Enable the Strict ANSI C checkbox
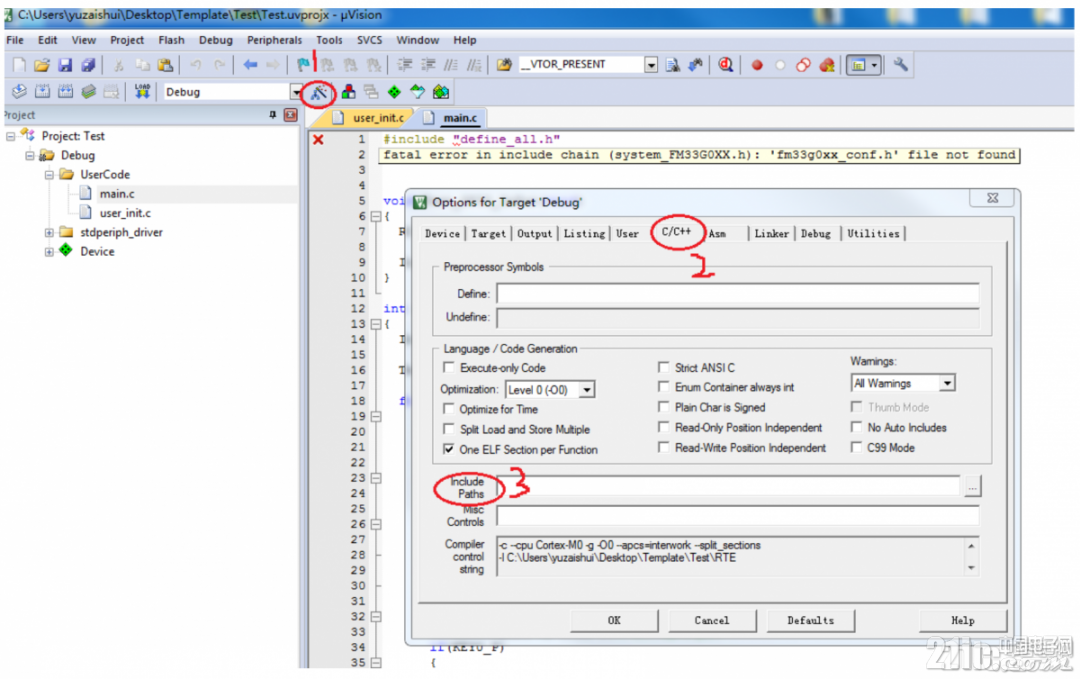Image resolution: width=1080 pixels, height=679 pixels. [x=664, y=368]
